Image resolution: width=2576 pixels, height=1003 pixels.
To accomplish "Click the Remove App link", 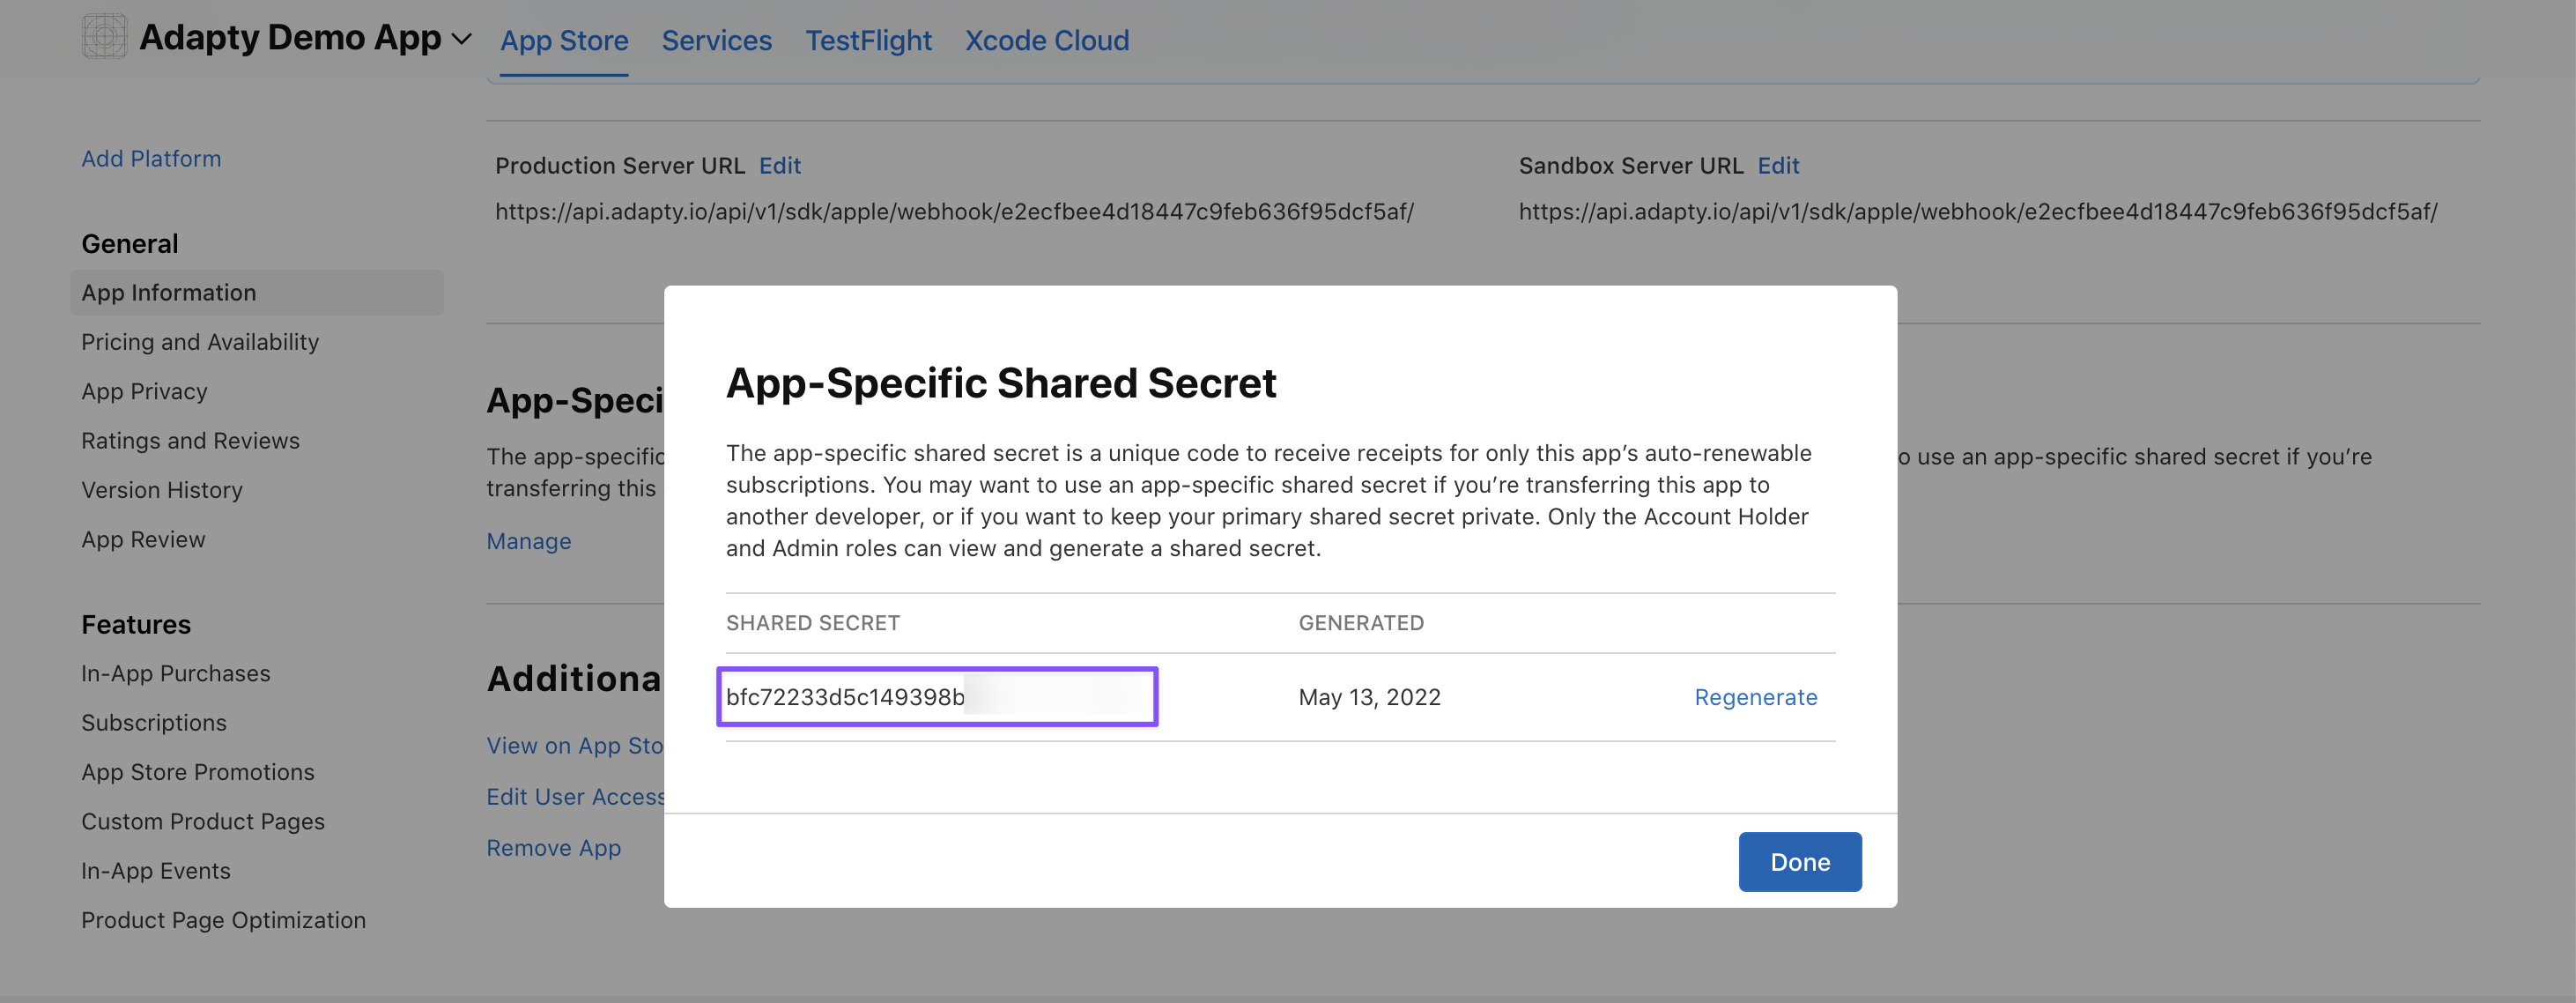I will coord(553,847).
